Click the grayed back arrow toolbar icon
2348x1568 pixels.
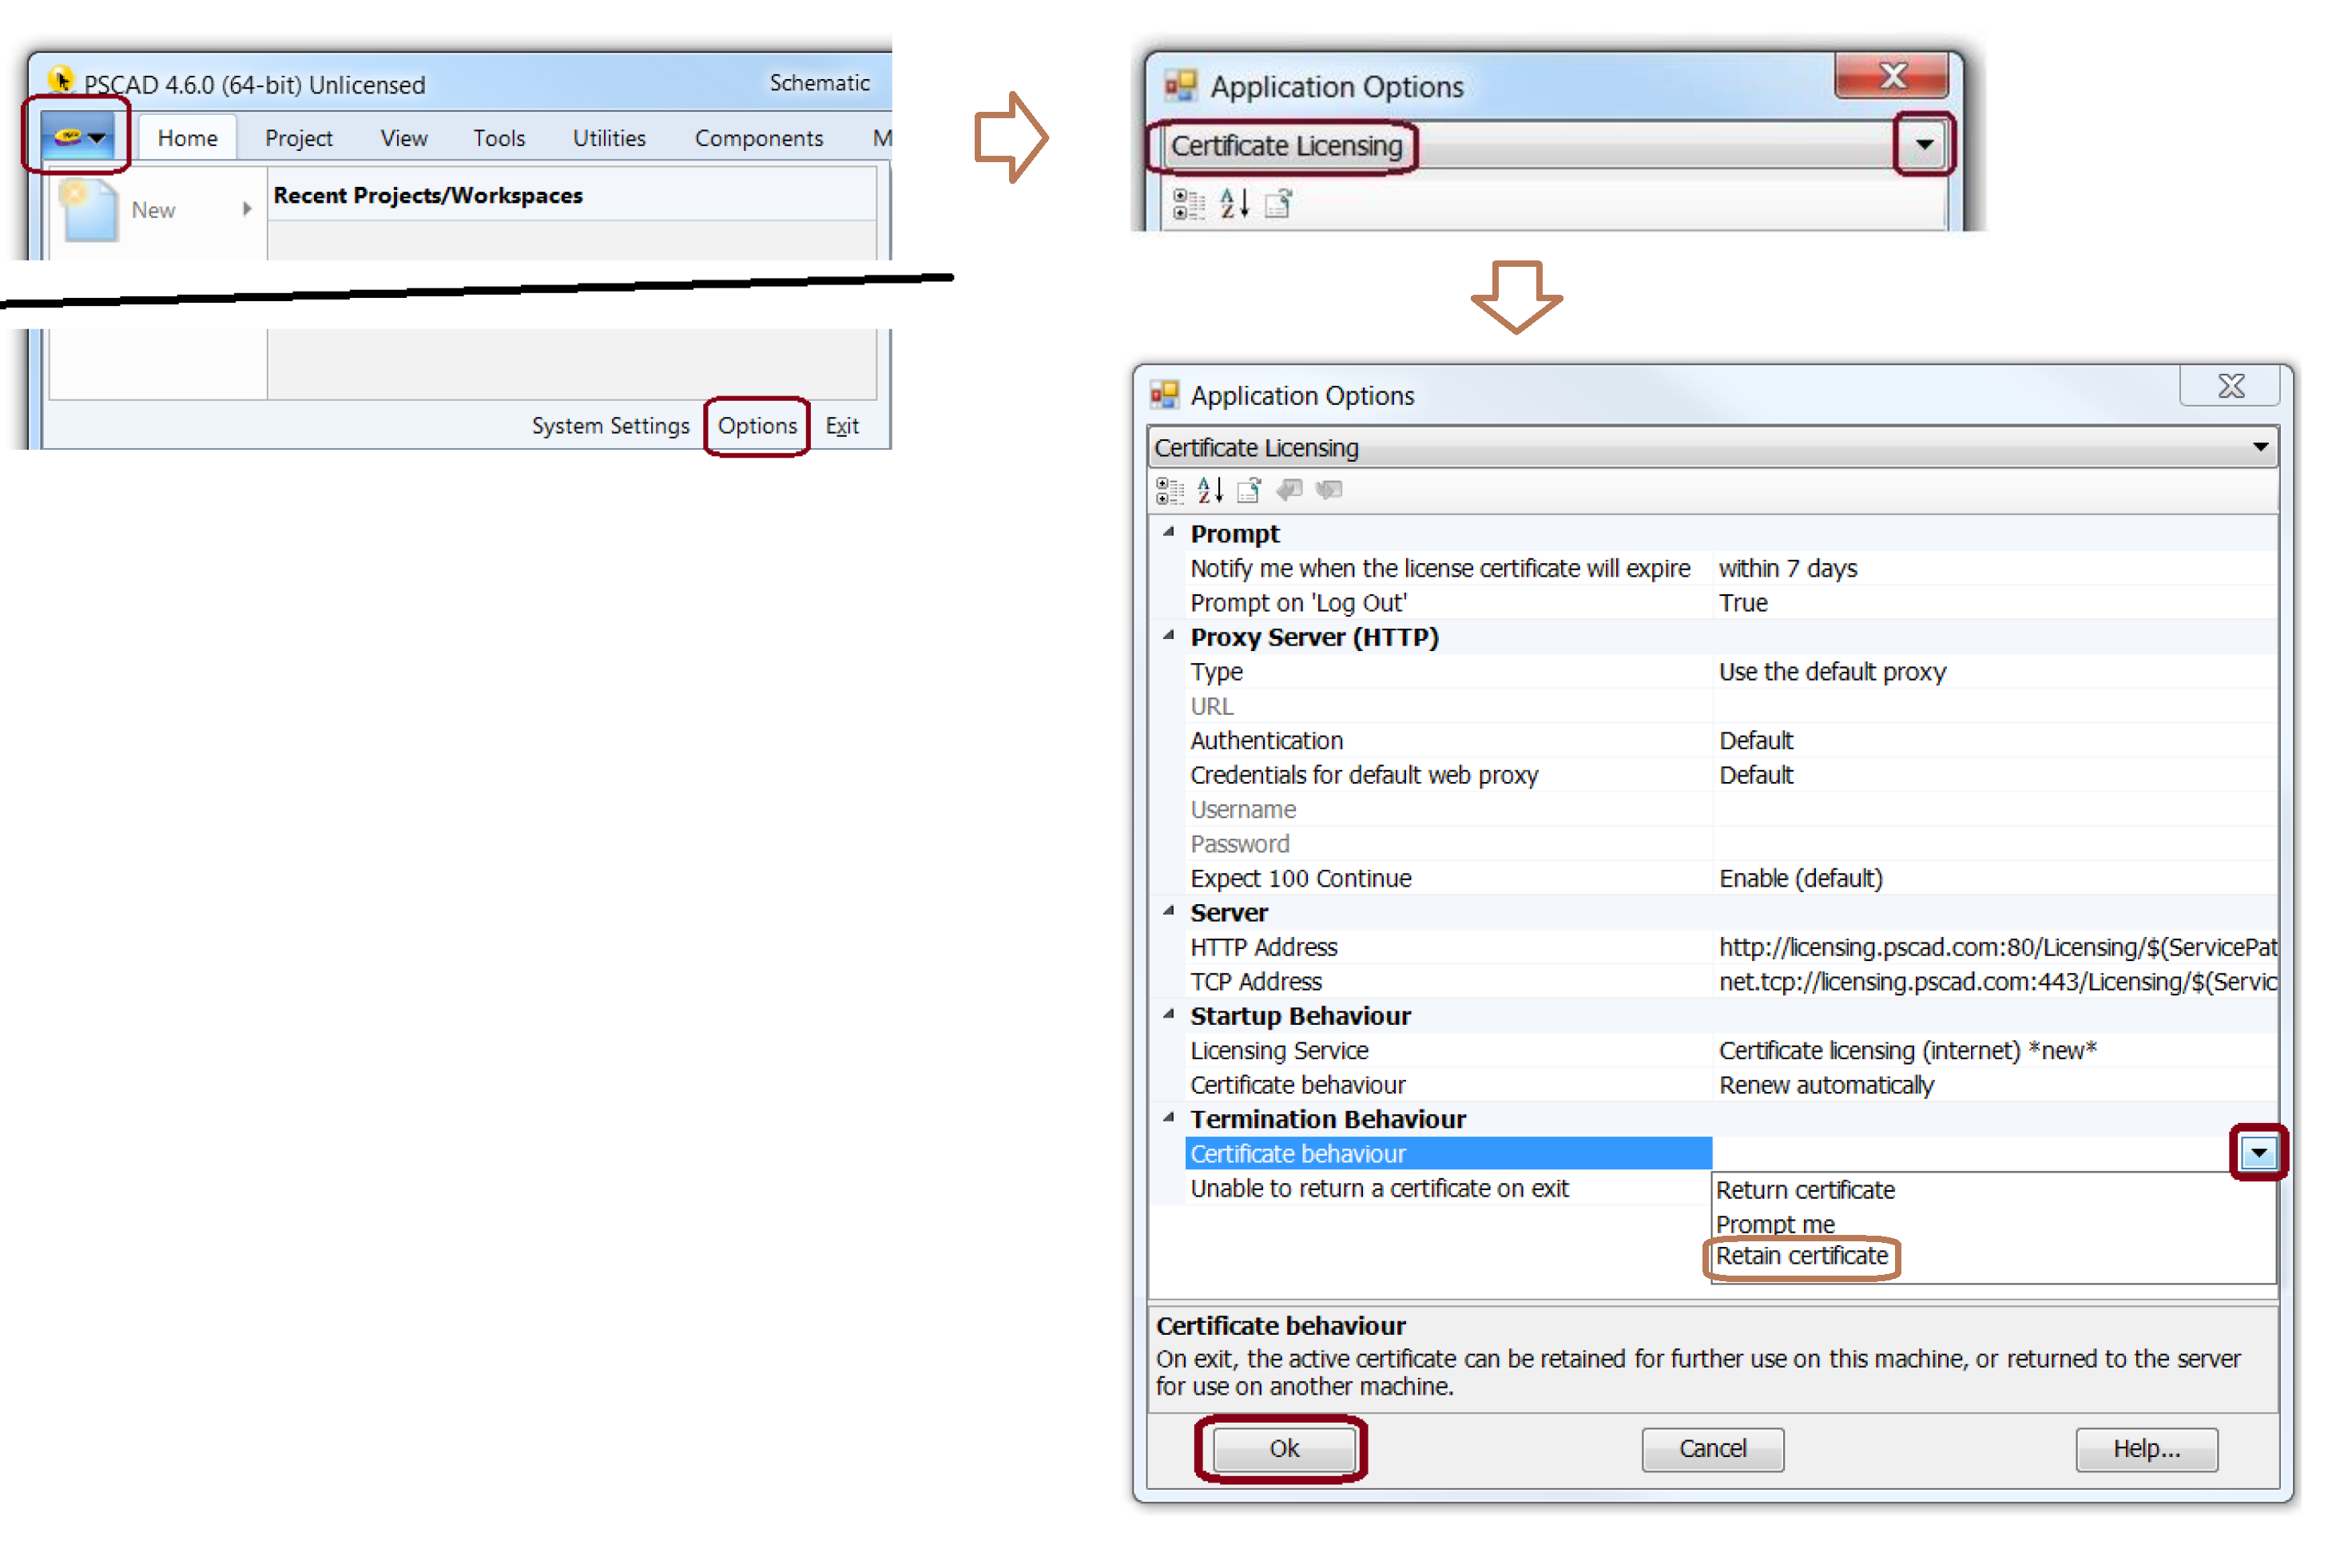click(1290, 490)
